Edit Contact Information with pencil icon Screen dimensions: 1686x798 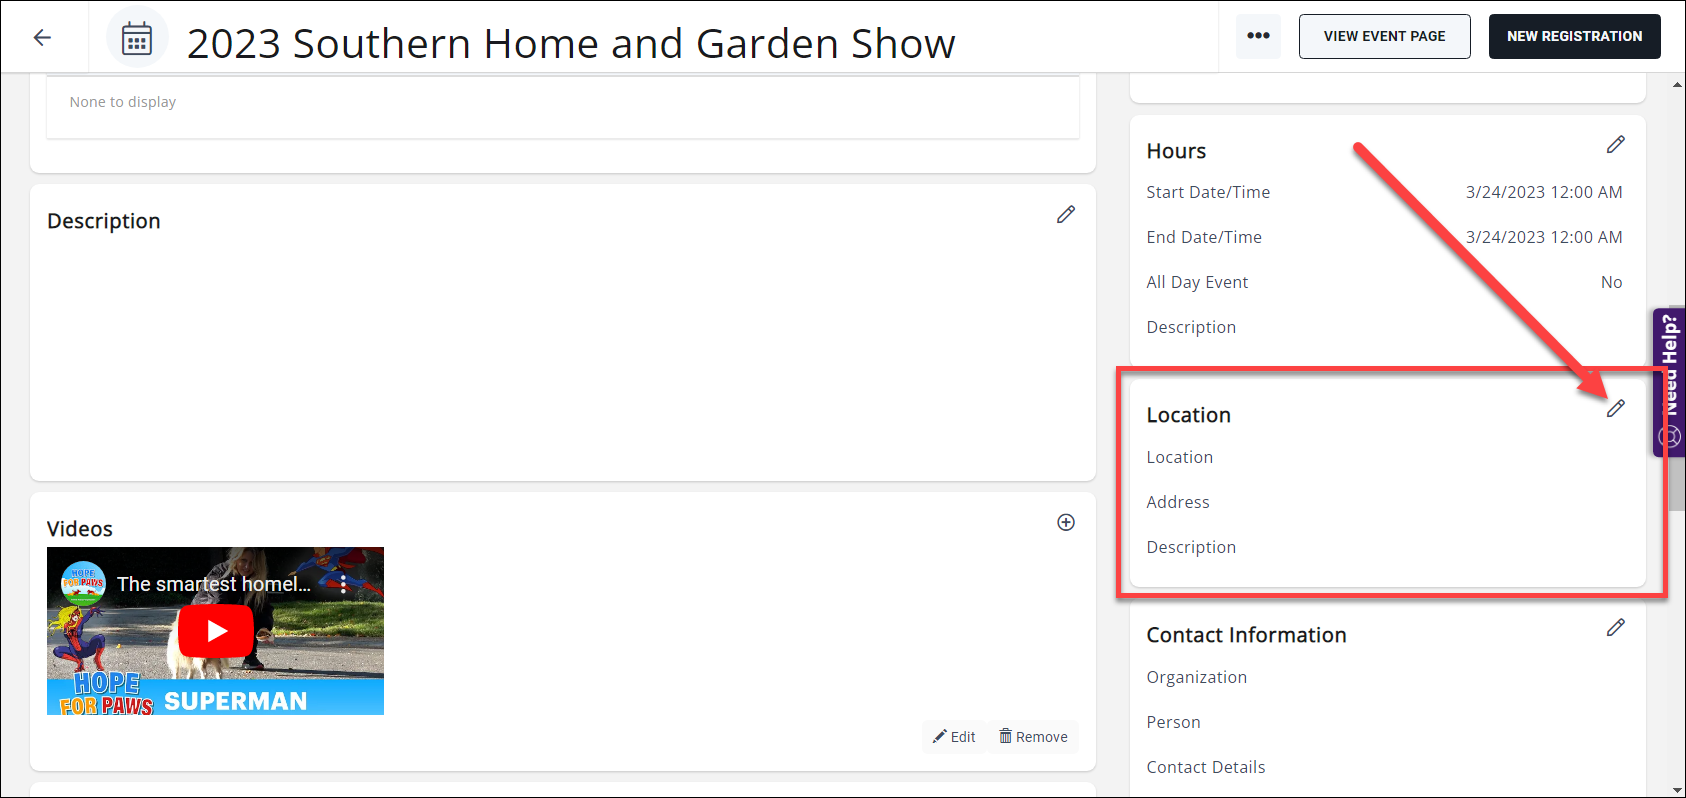point(1615,628)
